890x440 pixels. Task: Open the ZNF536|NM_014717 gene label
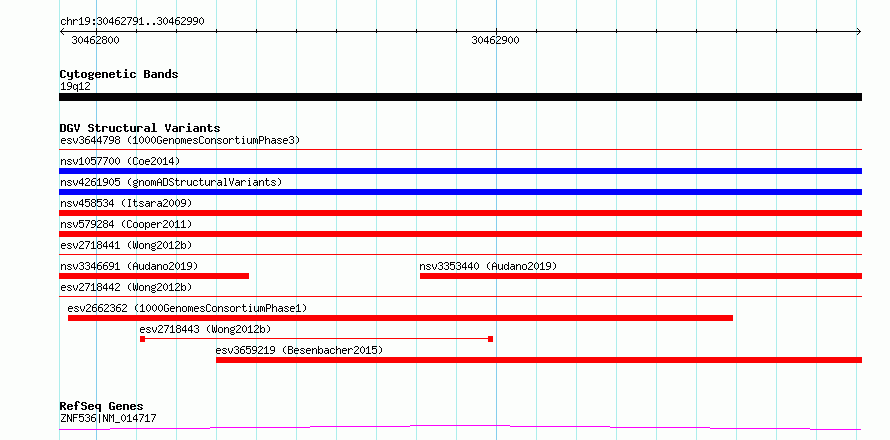108,419
